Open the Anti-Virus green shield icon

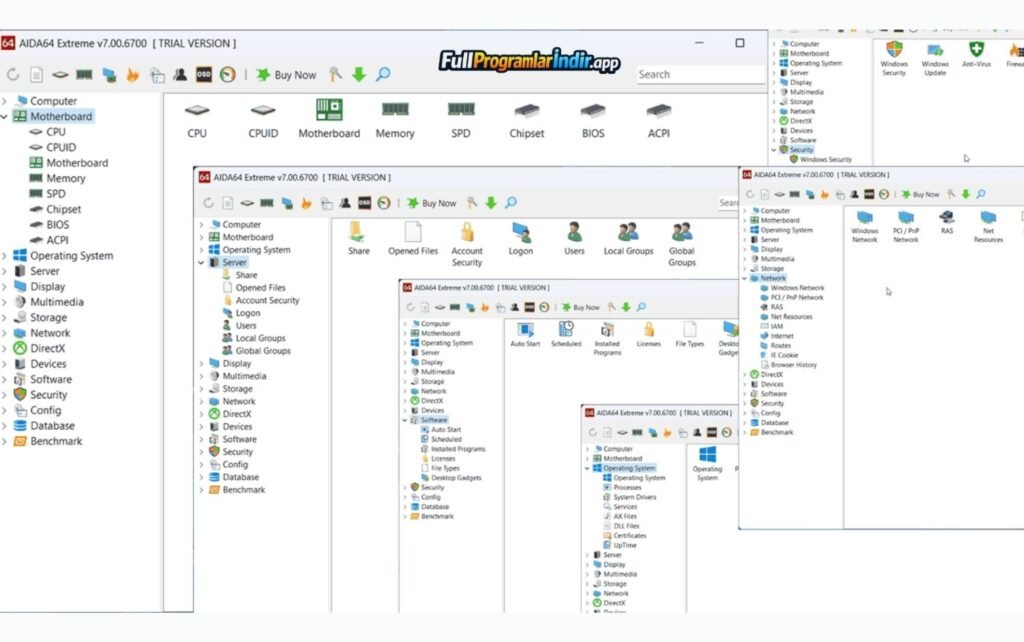976,50
